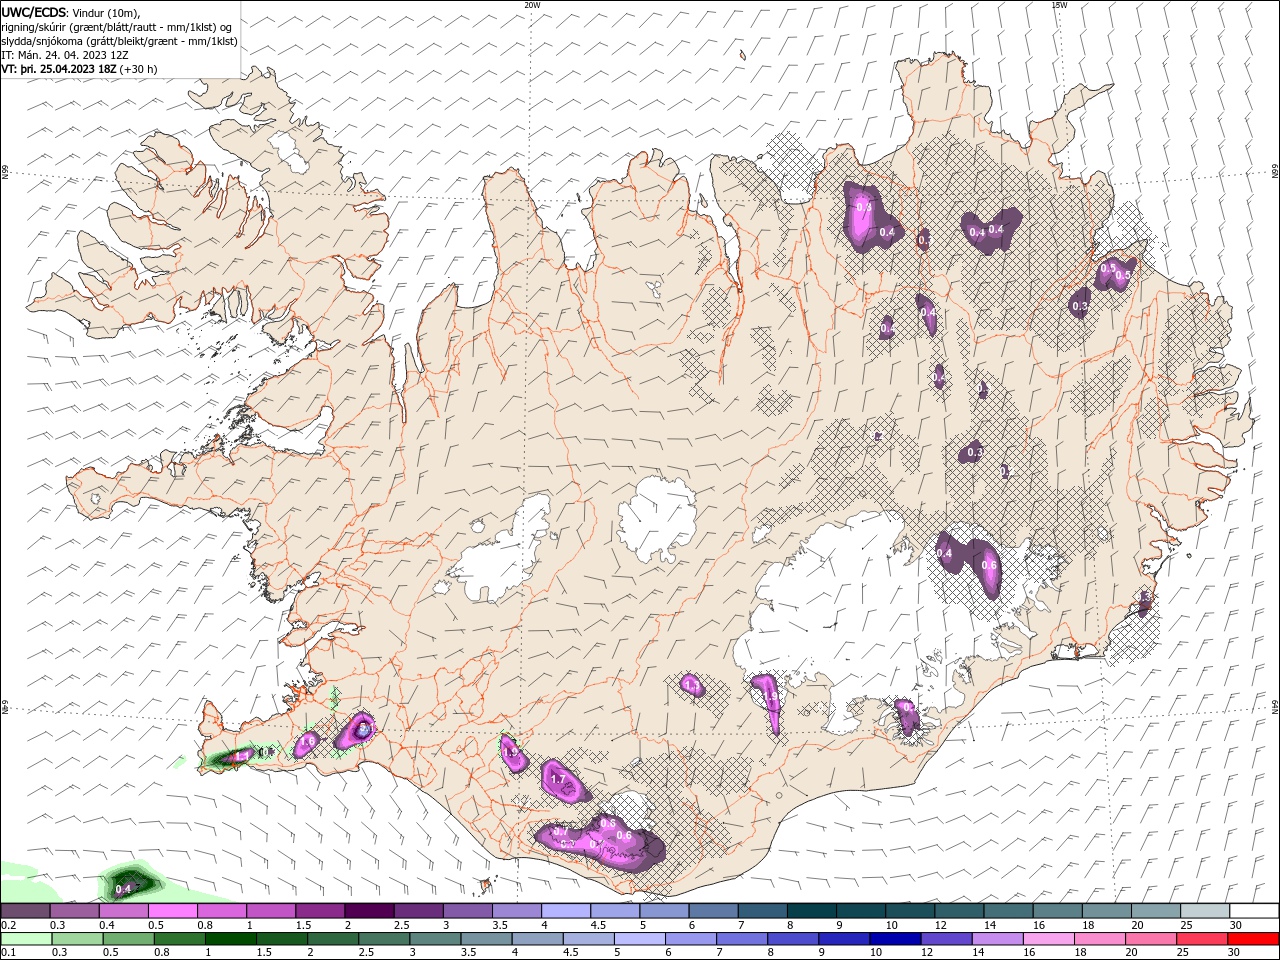Click the 'VT: Þri. 25.04.2023 18Z (+30 h)' line
This screenshot has width=1280, height=960.
tap(79, 68)
